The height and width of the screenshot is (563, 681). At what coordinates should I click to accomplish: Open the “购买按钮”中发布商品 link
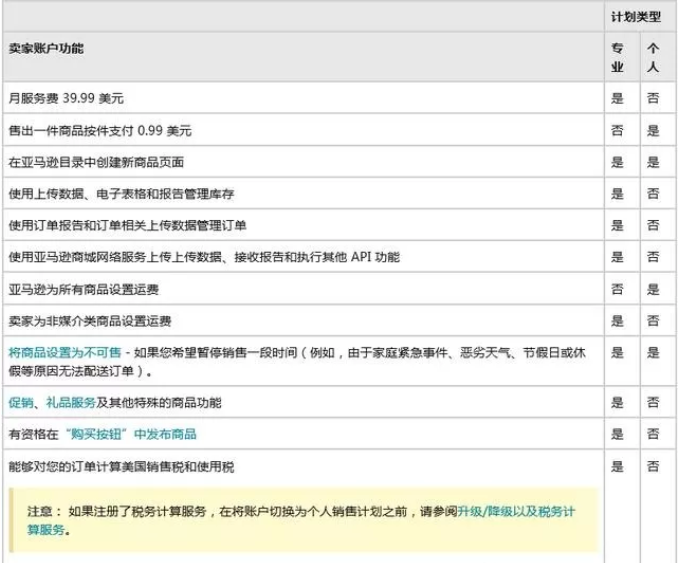(131, 434)
